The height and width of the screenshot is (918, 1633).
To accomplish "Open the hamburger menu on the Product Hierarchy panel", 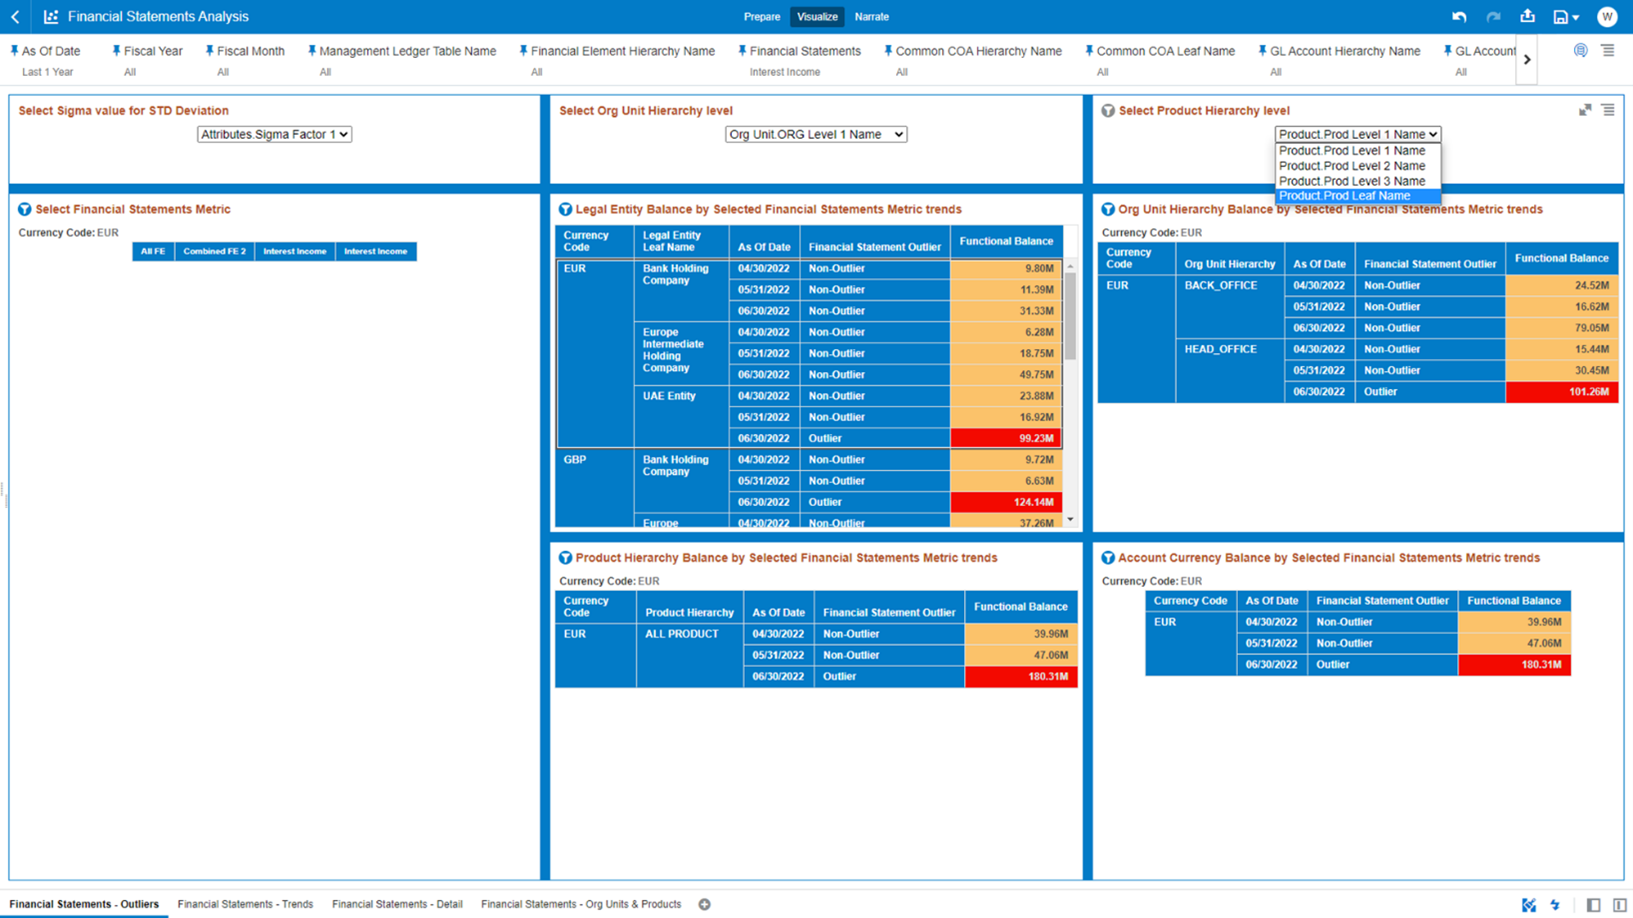I will 1608,110.
